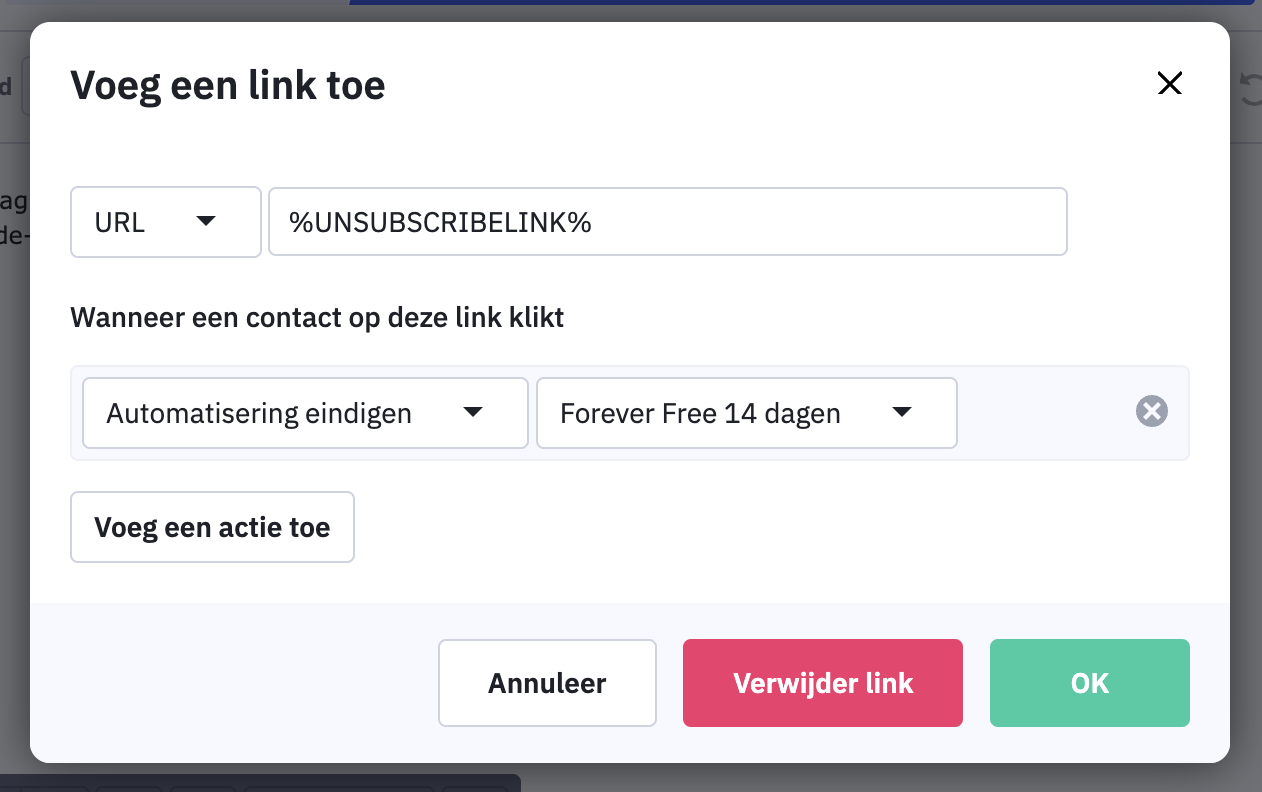Viewport: 1262px width, 792px height.
Task: Click the dimmed backdrop left of dialog
Action: coord(14,450)
